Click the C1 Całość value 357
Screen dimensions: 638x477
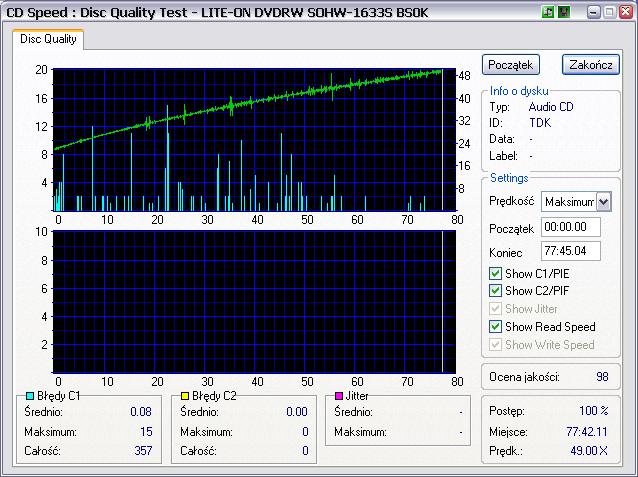143,451
